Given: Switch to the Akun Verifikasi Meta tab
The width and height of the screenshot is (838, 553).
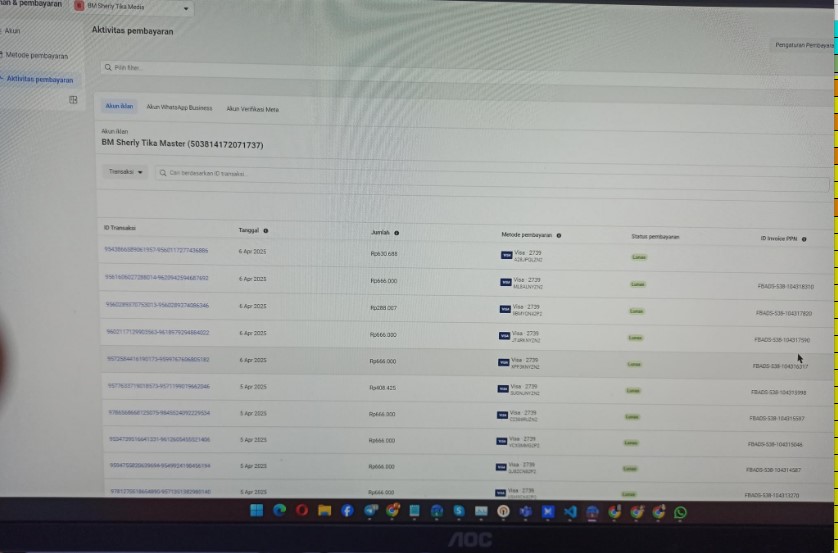Looking at the screenshot, I should click(252, 108).
